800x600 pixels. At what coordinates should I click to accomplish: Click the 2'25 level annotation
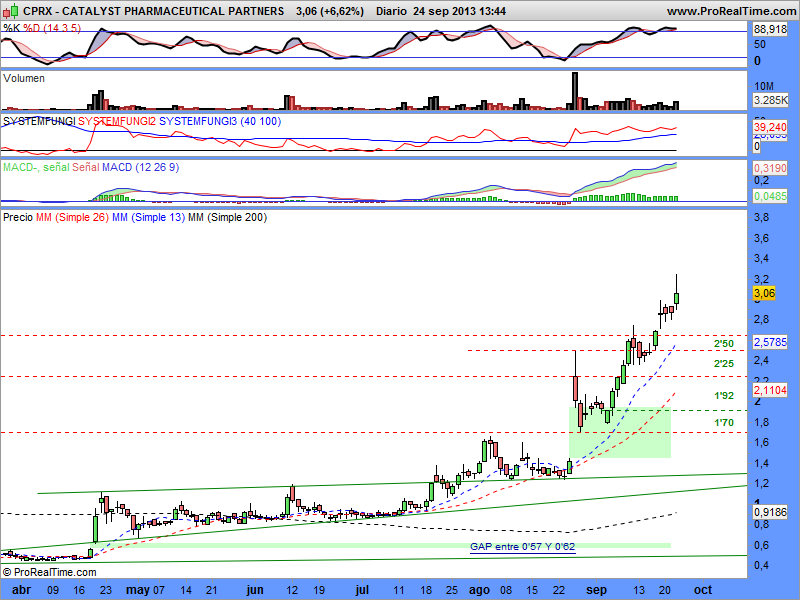coord(723,364)
